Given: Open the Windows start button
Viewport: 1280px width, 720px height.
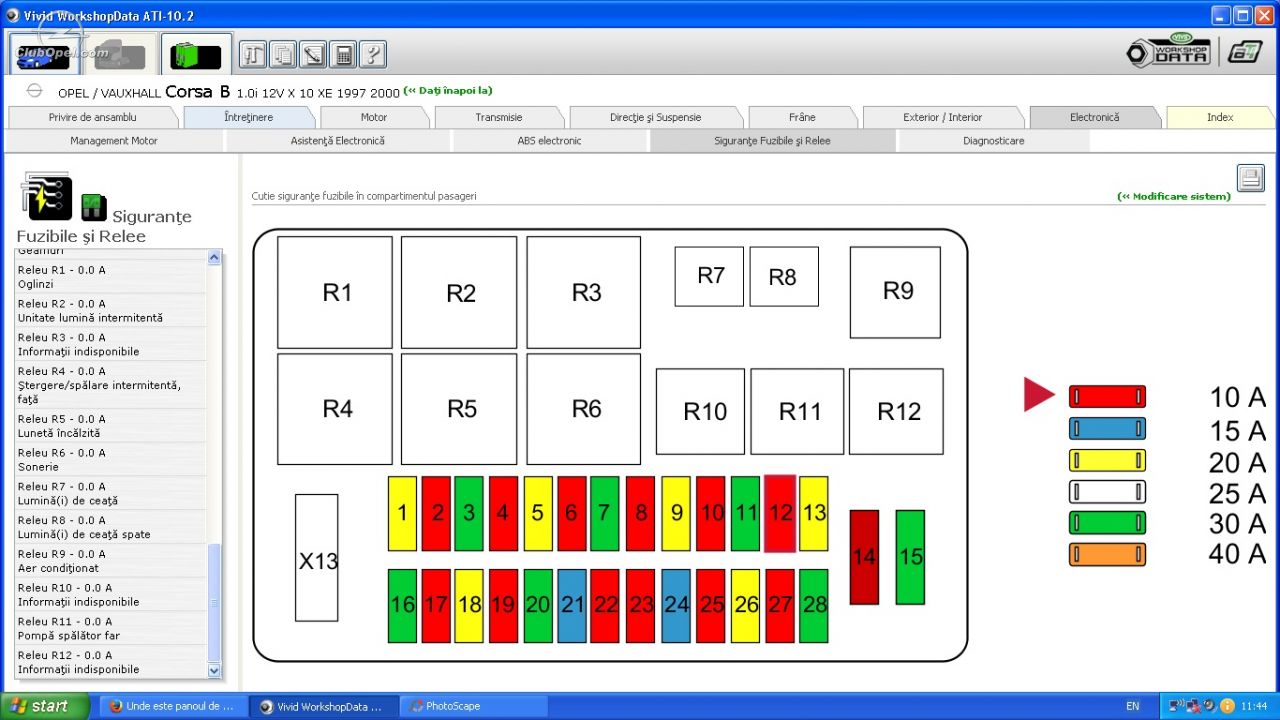Looking at the screenshot, I should 45,706.
